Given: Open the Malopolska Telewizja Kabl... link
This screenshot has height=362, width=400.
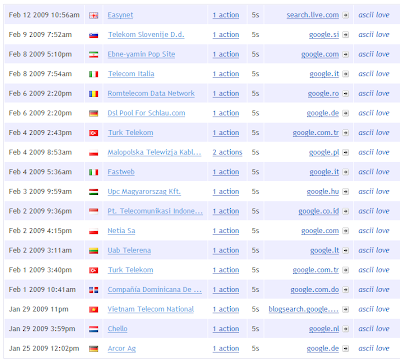Looking at the screenshot, I should [x=154, y=152].
